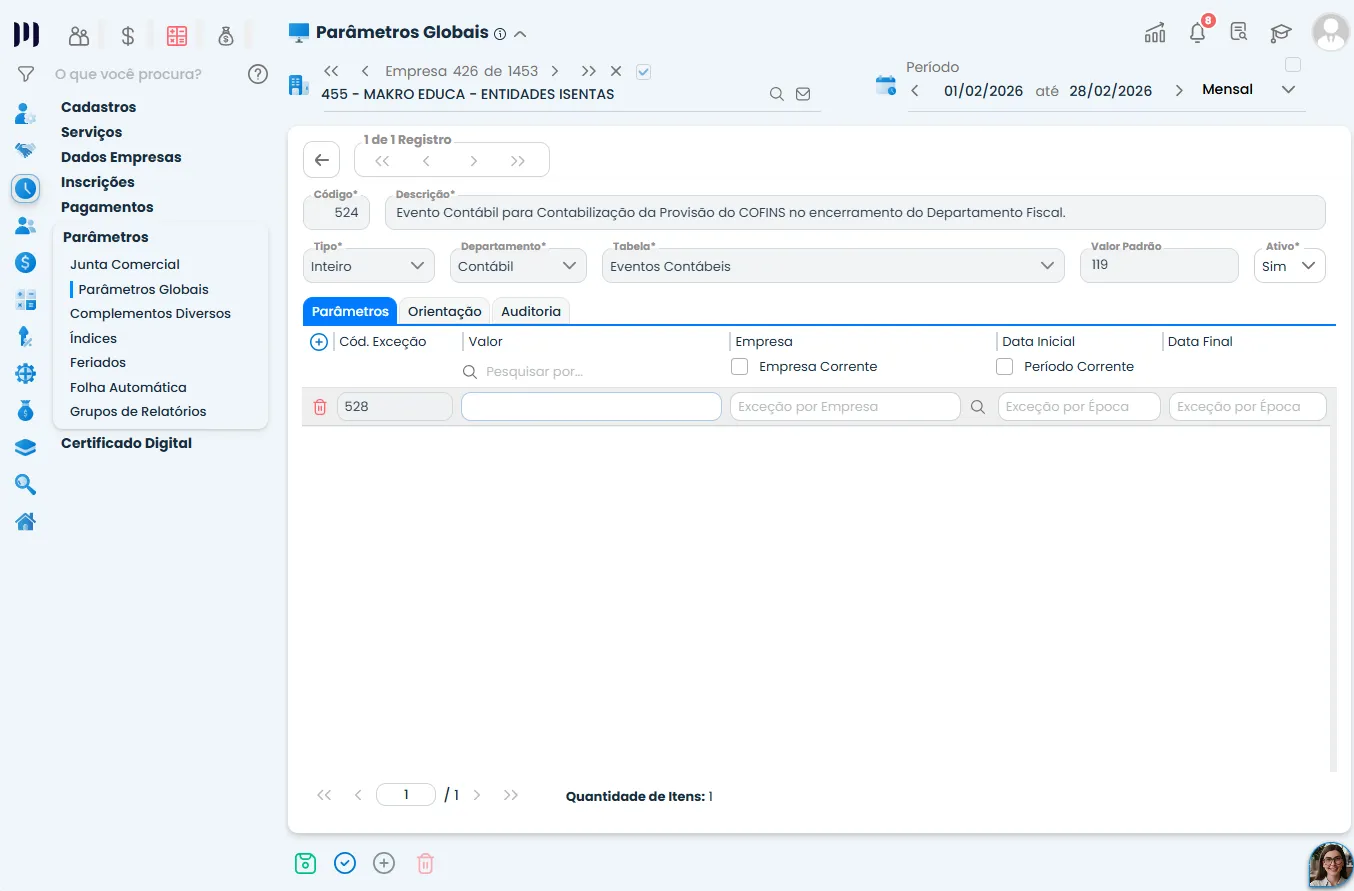Click the filter funnel icon
The width and height of the screenshot is (1354, 891).
point(26,74)
